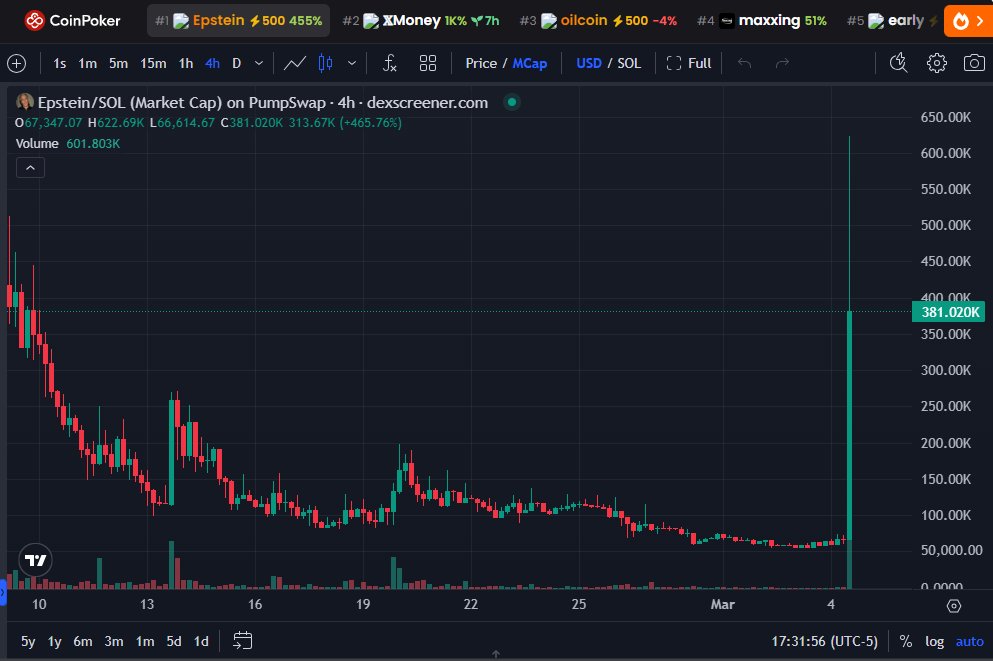
Task: Click the 381.020K current price label
Action: coord(949,312)
